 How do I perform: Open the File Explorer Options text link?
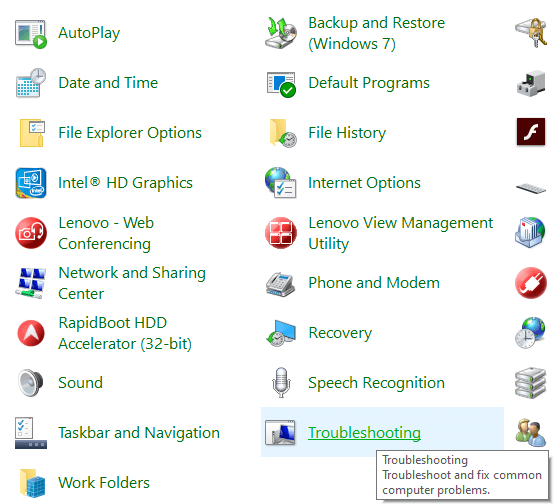click(130, 133)
